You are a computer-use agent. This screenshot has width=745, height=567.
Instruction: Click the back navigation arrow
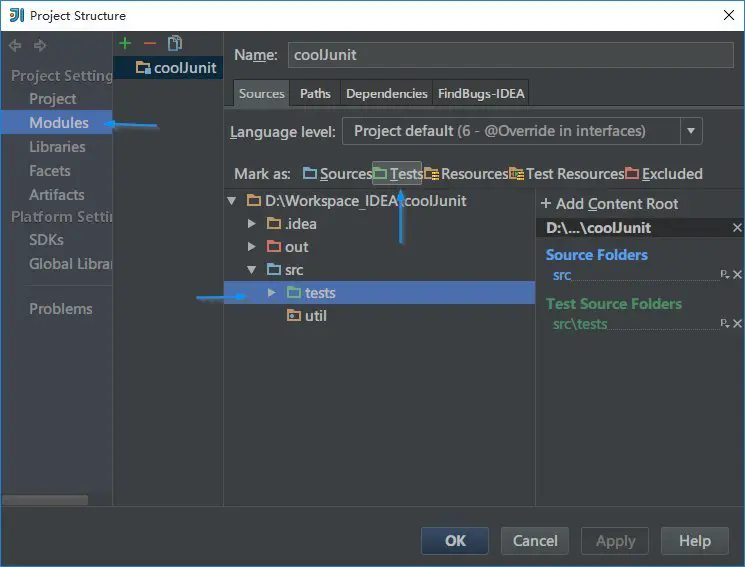click(x=15, y=46)
